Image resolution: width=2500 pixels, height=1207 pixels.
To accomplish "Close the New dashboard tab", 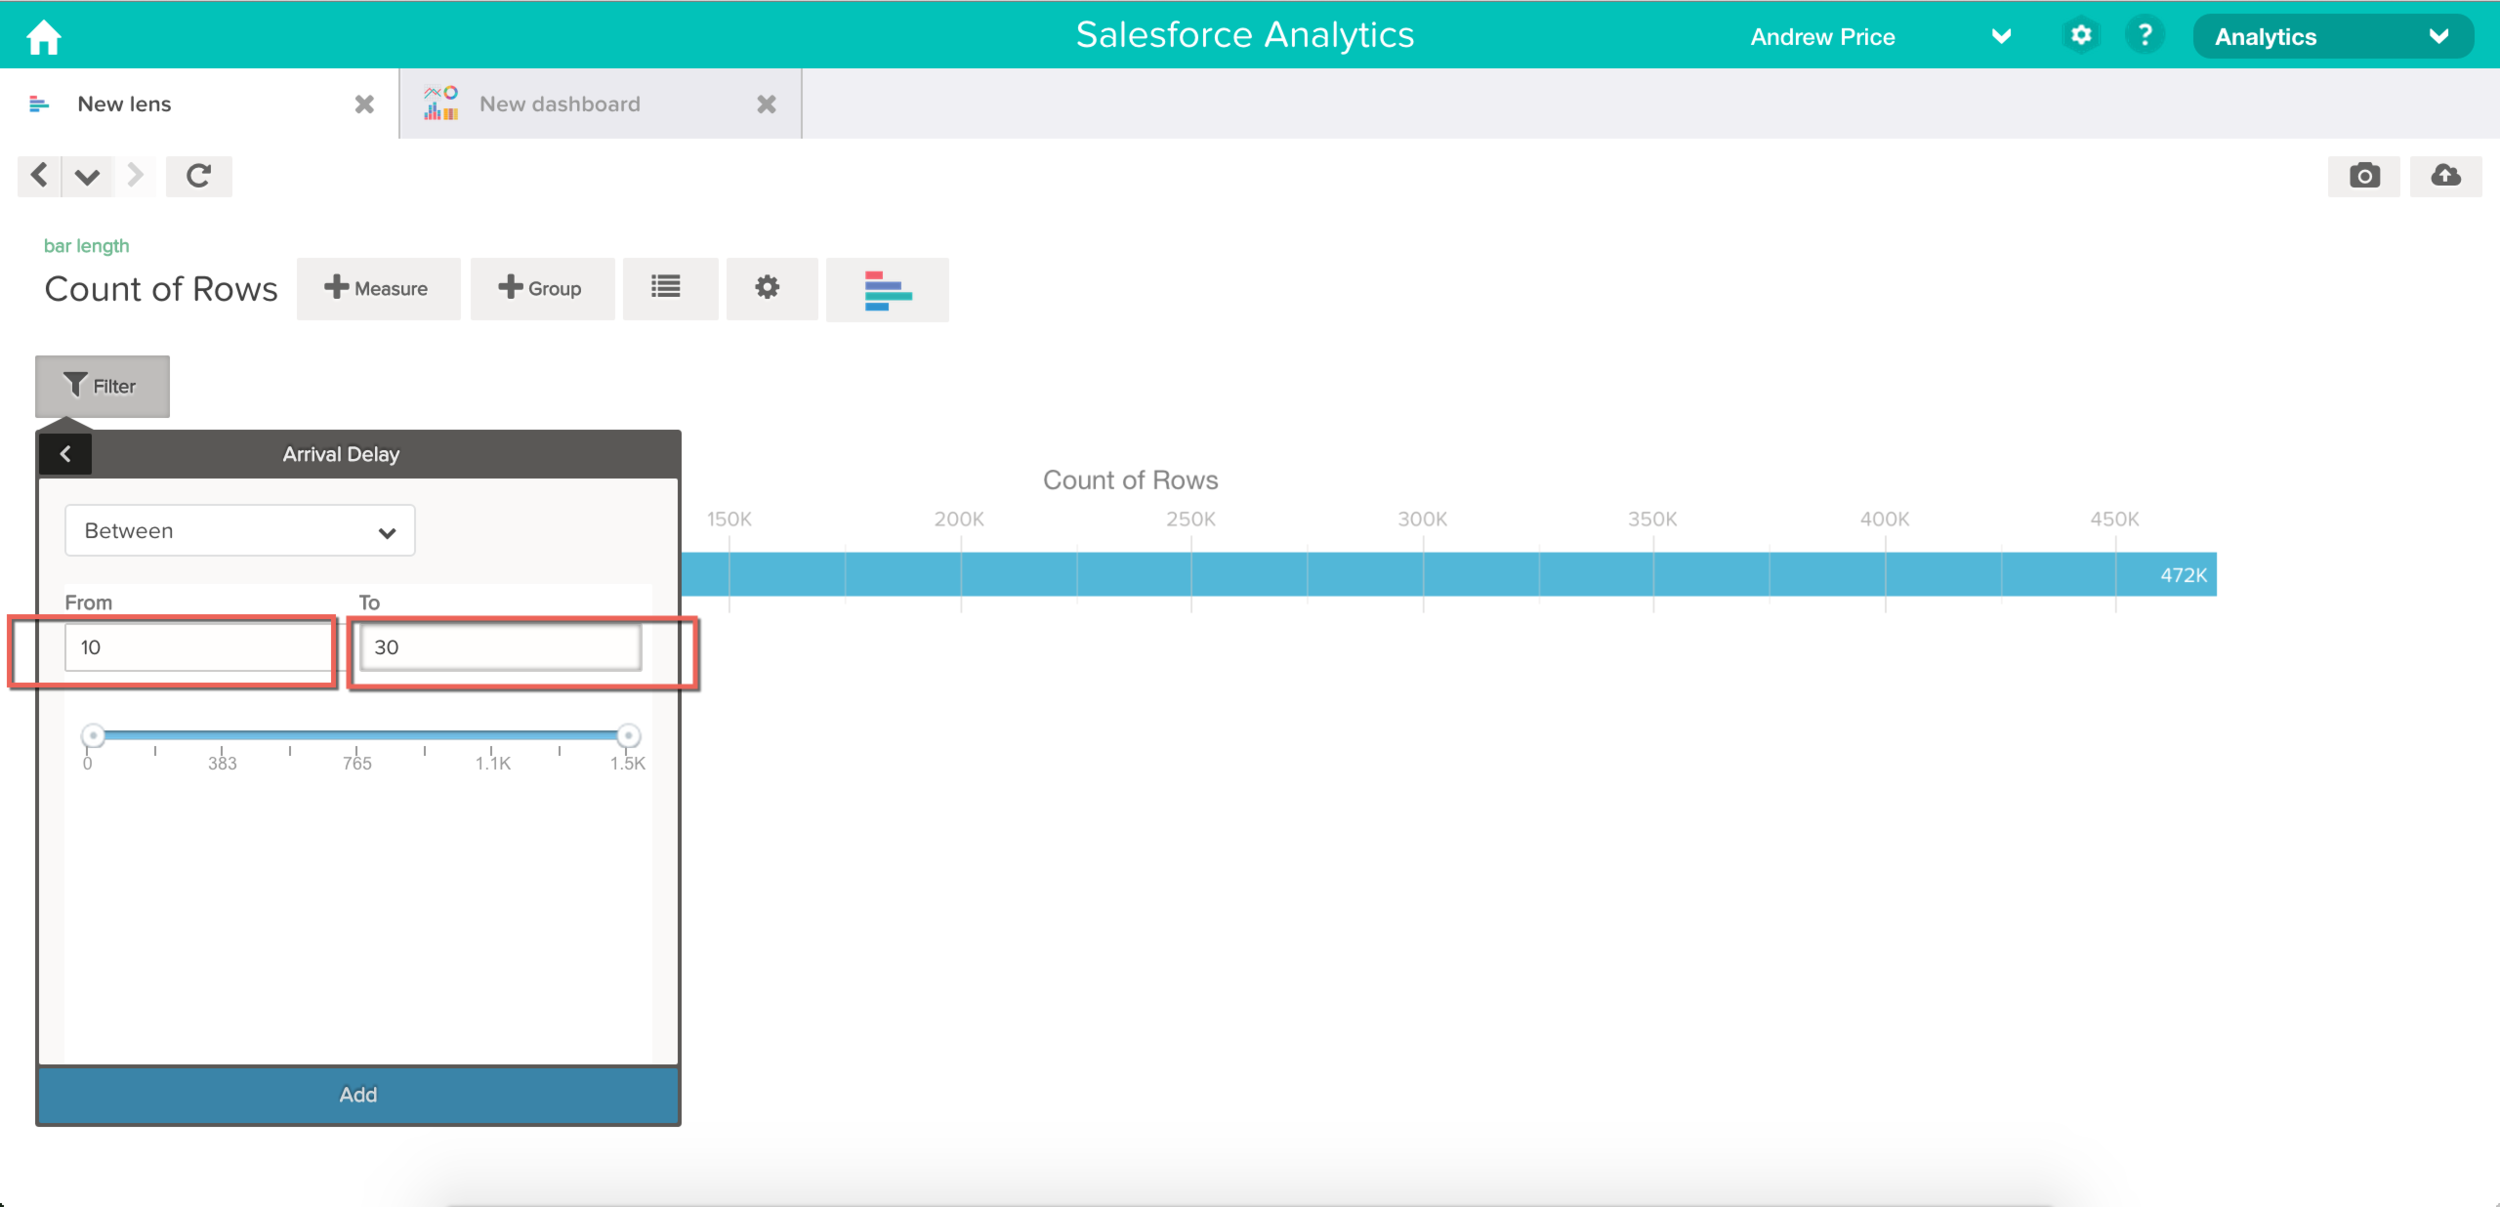I will [766, 104].
